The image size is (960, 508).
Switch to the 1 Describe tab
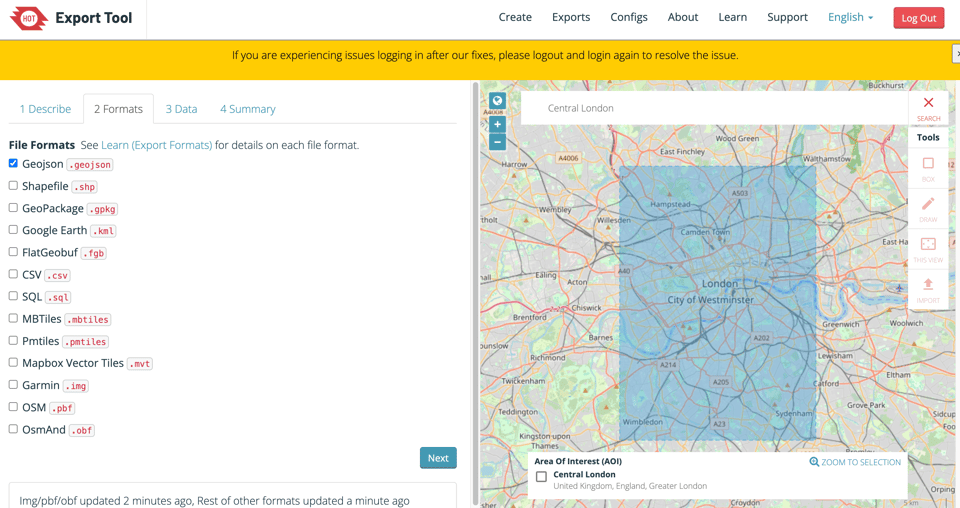pyautogui.click(x=45, y=109)
